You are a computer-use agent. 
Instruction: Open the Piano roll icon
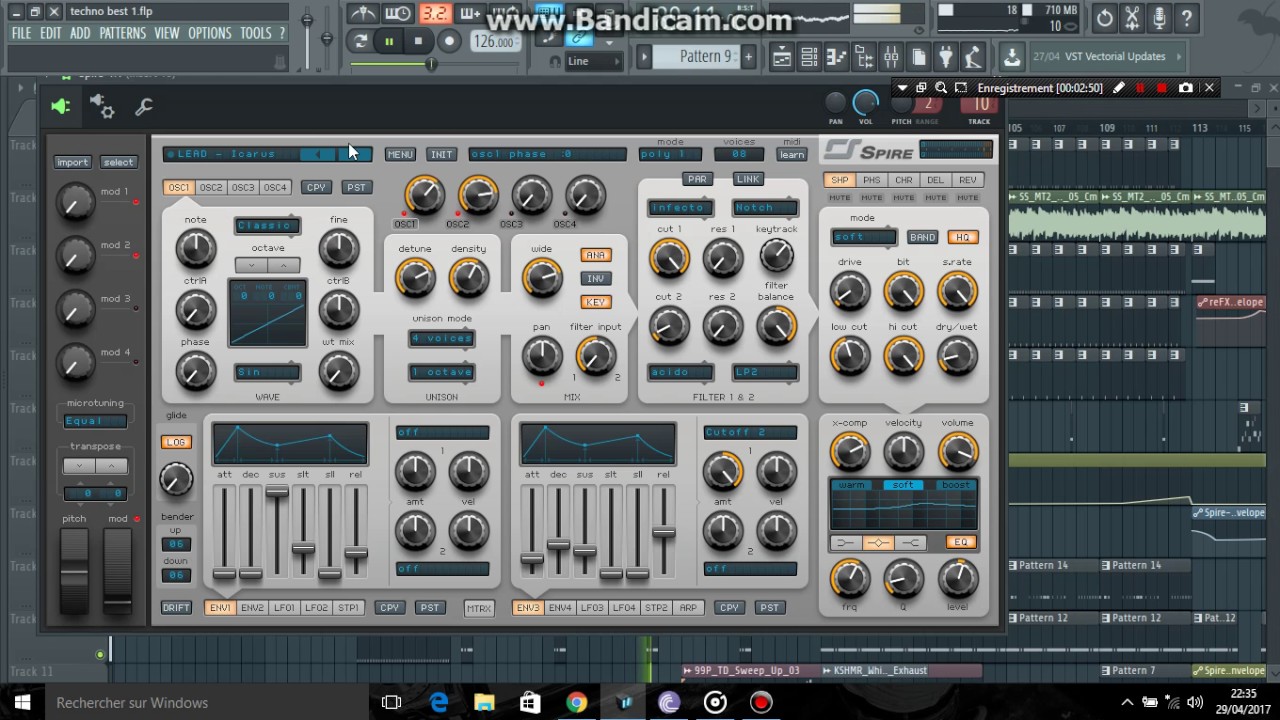[x=837, y=56]
